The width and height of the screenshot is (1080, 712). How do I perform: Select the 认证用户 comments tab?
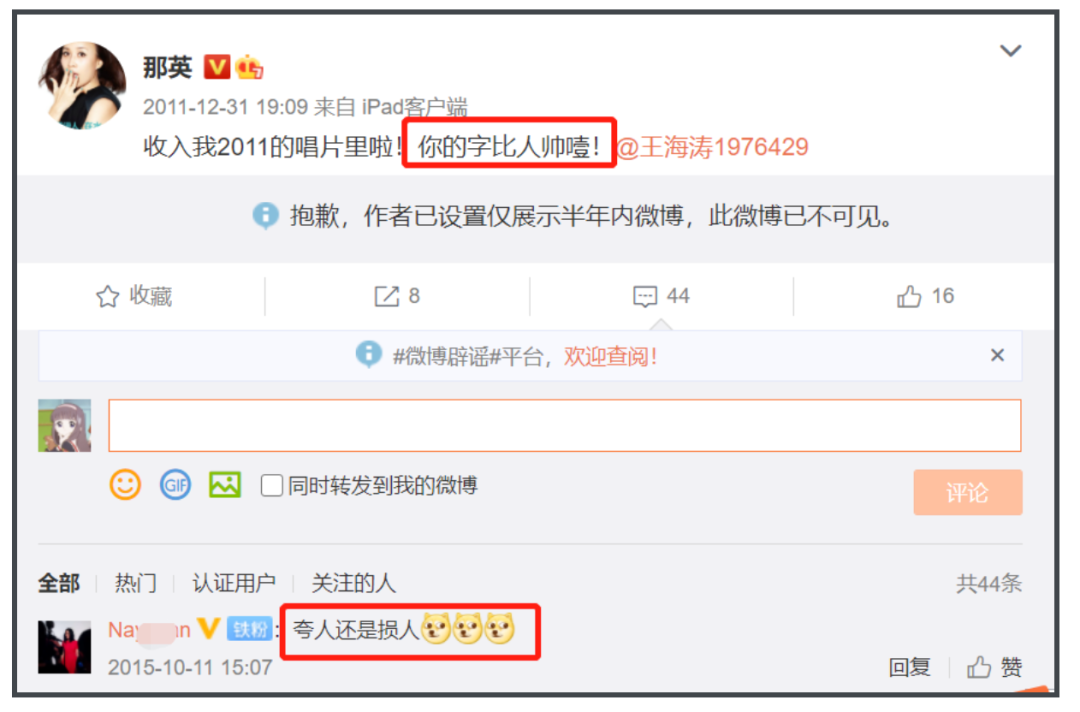[234, 583]
